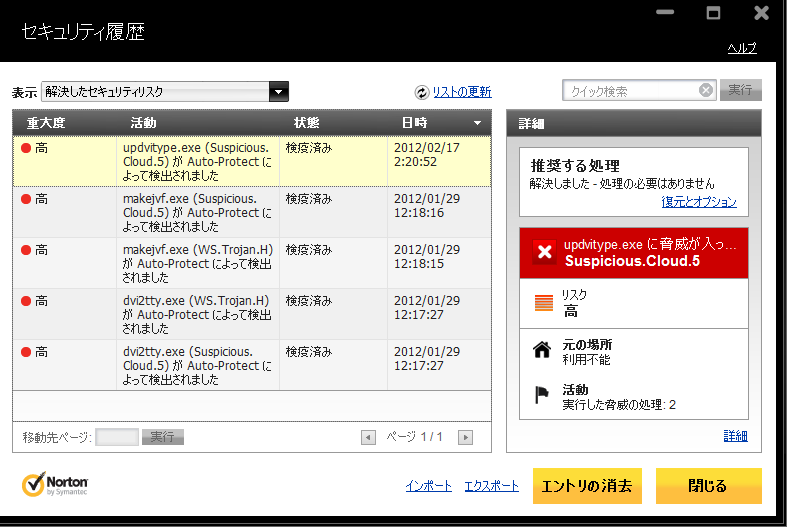Click the 実行 button beside quick search
Viewport: 787px width, 527px height.
[740, 90]
